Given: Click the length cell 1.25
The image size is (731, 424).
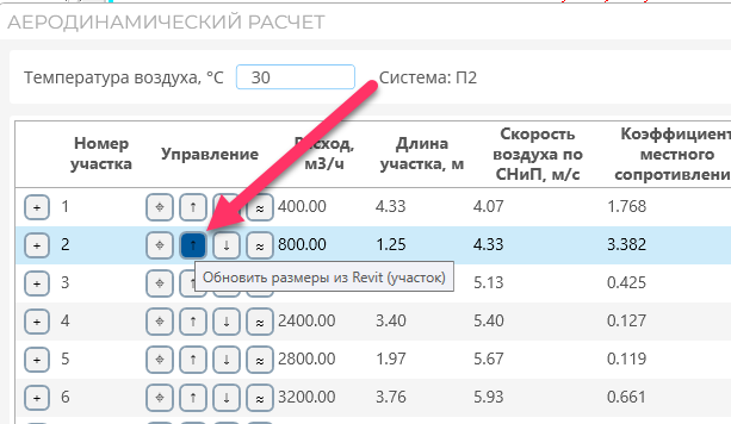Looking at the screenshot, I should (x=391, y=244).
